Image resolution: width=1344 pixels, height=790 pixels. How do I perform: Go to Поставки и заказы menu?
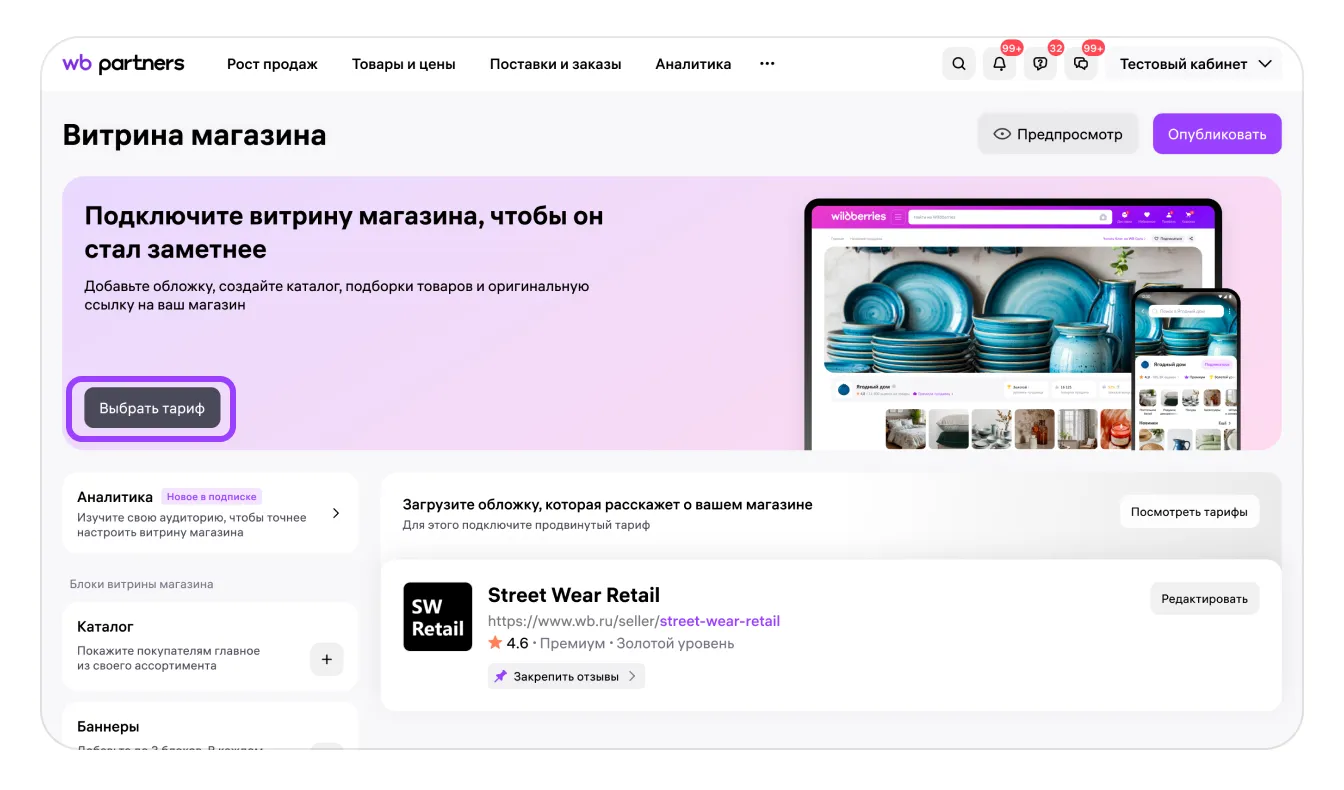coord(555,64)
